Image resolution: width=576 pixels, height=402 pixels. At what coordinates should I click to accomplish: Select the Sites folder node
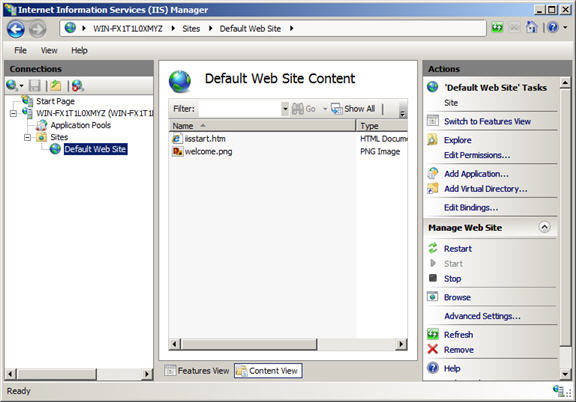tap(59, 137)
